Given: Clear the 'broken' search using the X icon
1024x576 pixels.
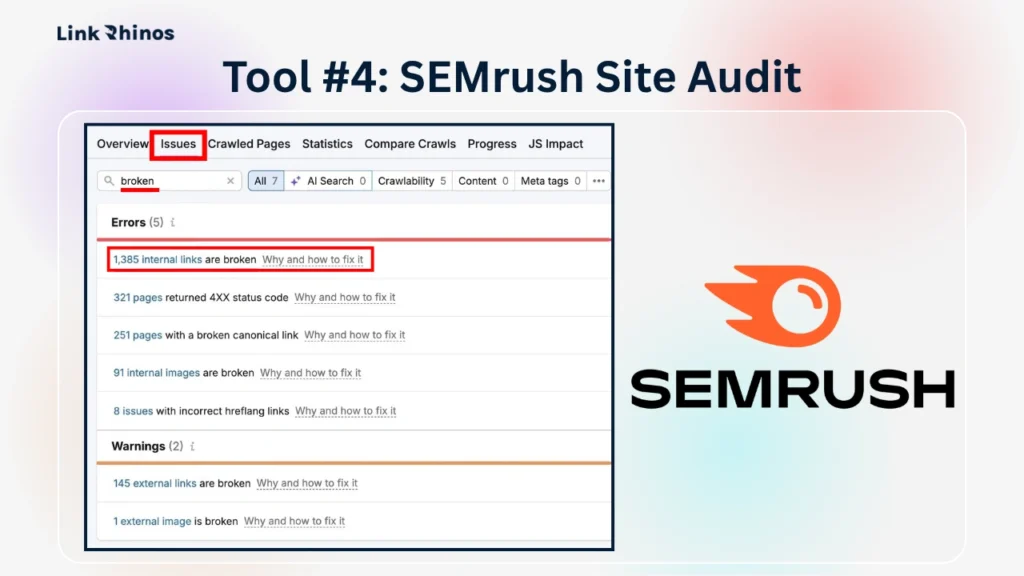Looking at the screenshot, I should [x=230, y=181].
